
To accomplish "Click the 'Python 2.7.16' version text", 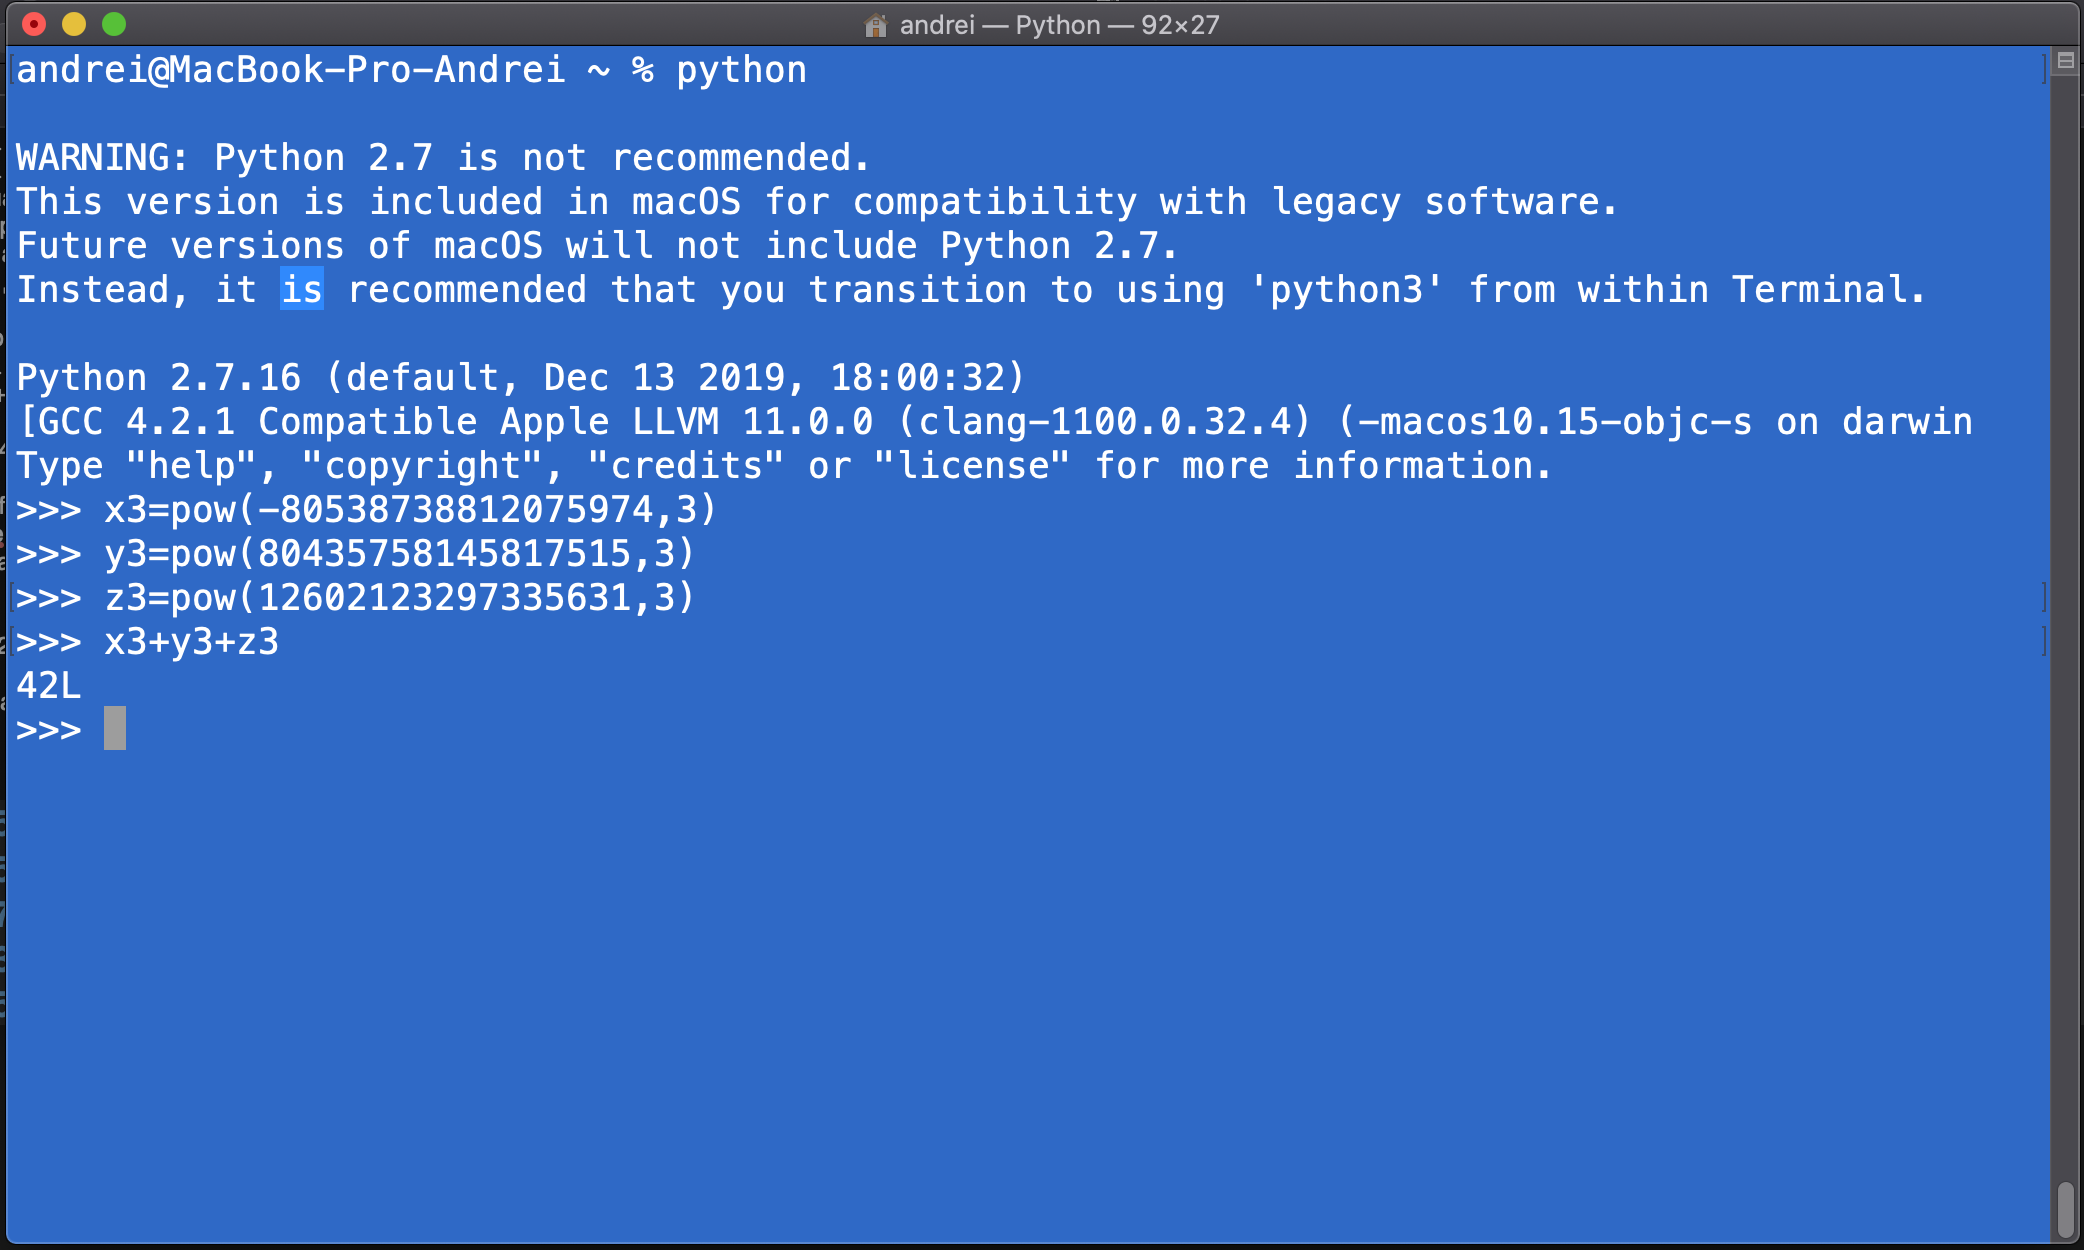I will 158,378.
